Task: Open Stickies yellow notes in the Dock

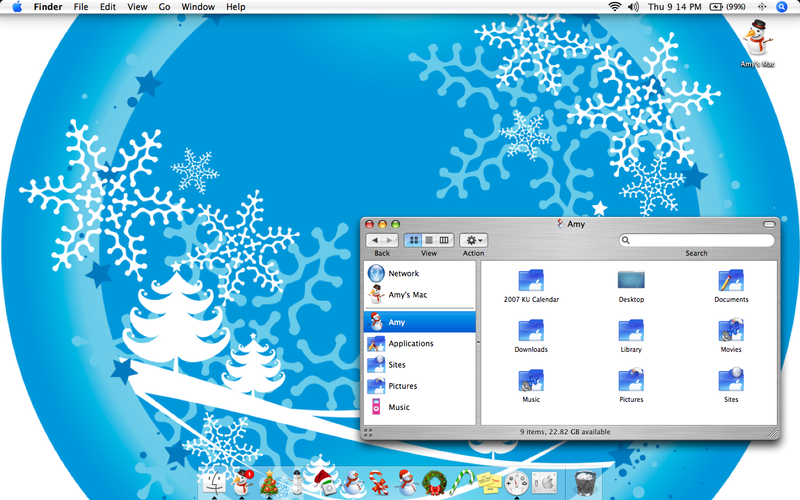Action: point(489,482)
